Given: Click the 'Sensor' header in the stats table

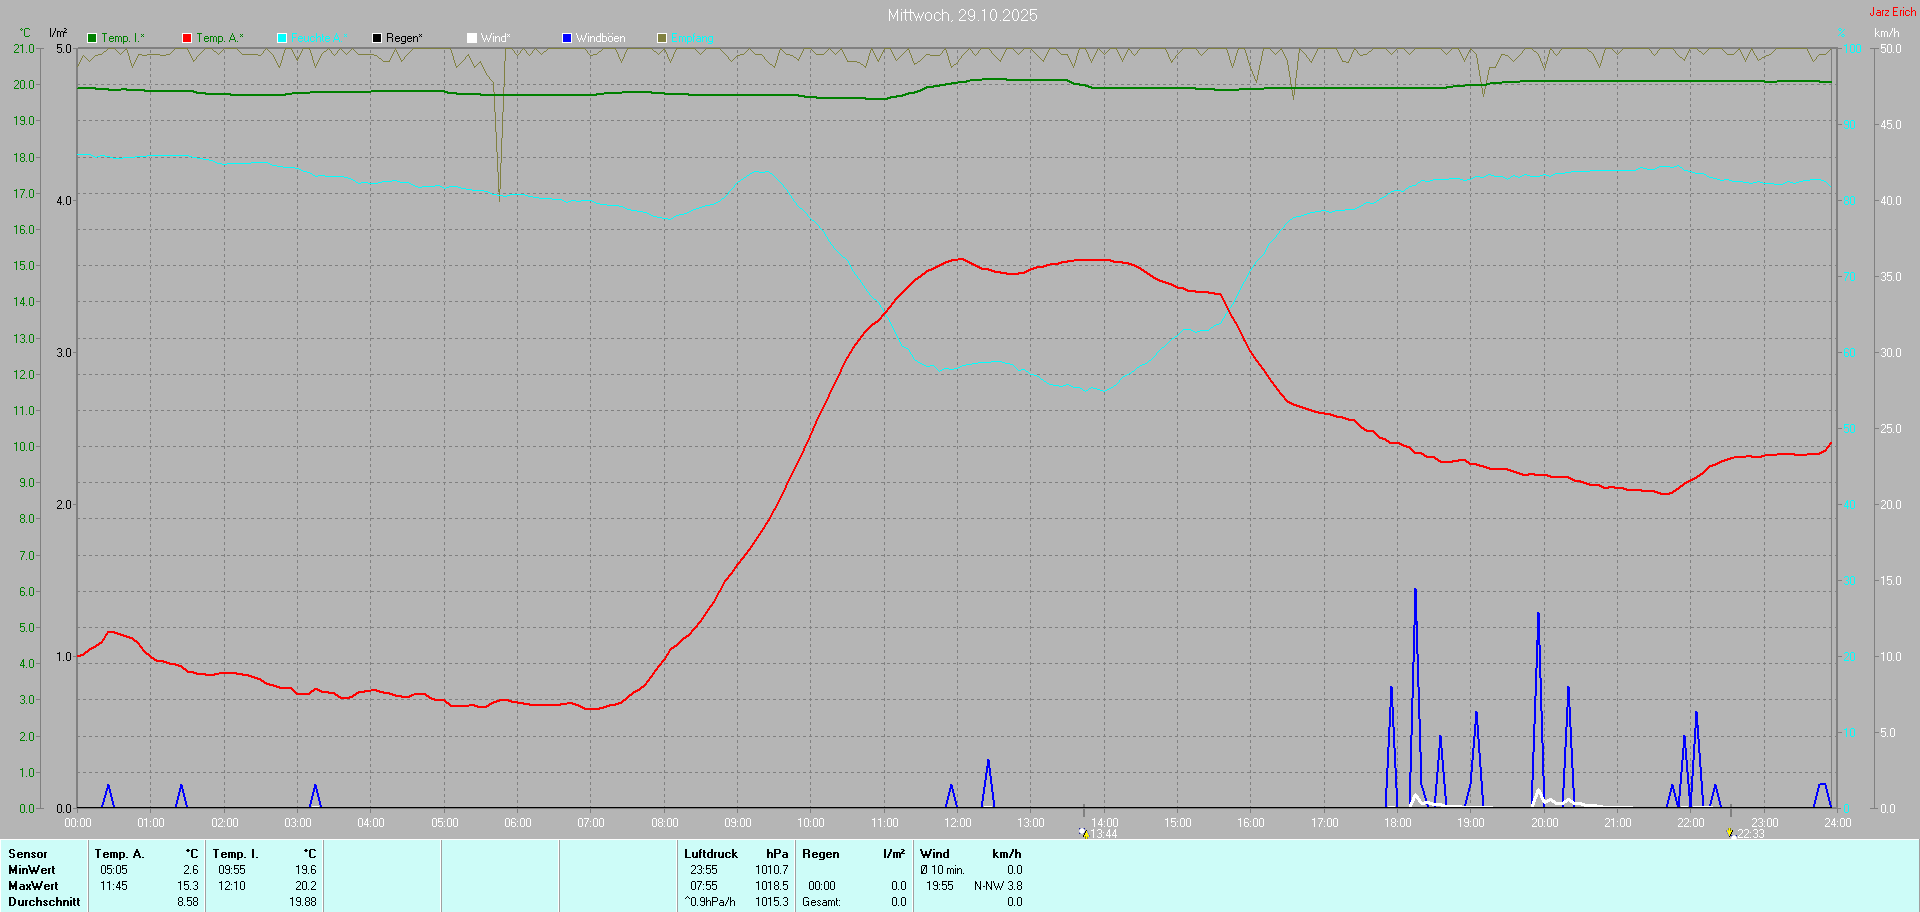Looking at the screenshot, I should click(28, 854).
